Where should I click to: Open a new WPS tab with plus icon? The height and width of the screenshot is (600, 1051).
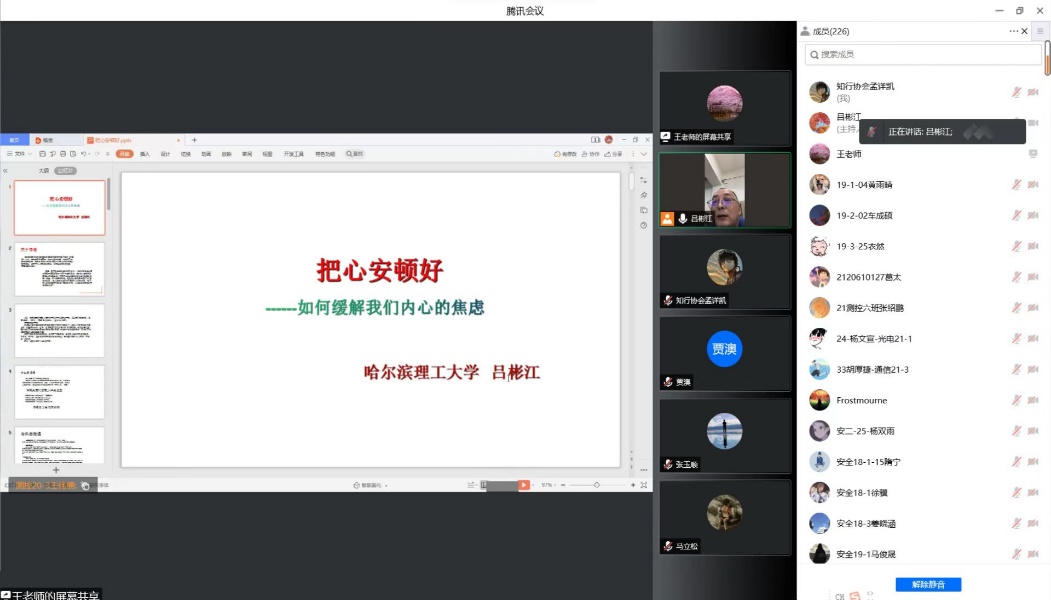[194, 140]
